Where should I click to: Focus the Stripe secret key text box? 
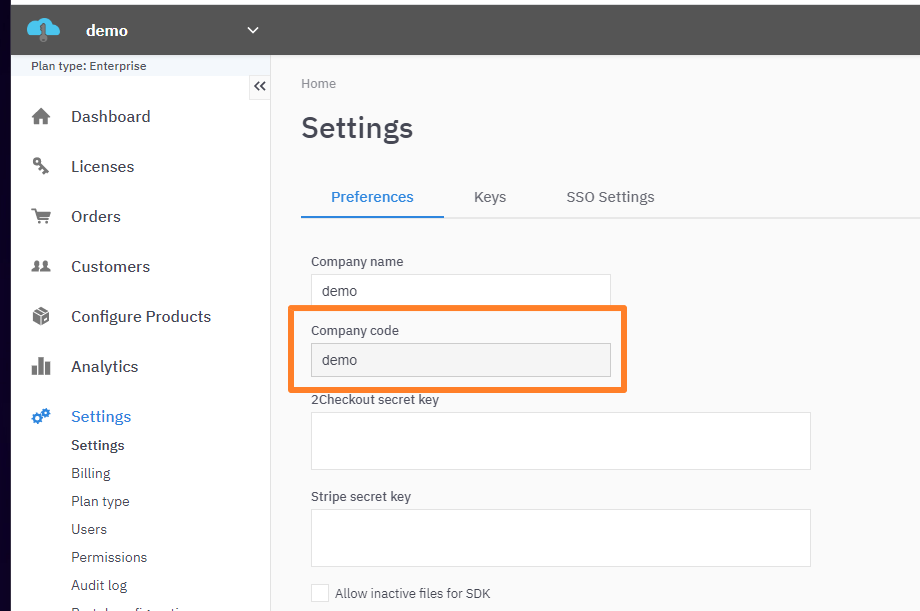[560, 538]
